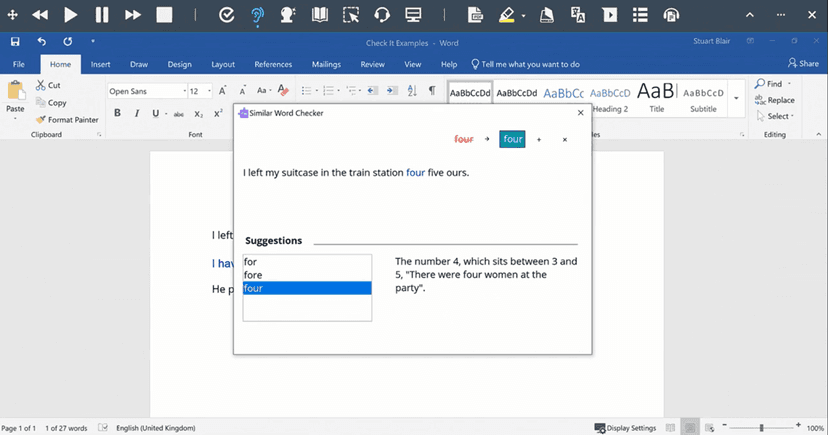Open the Design ribbon tab
828x435 pixels.
pos(180,64)
